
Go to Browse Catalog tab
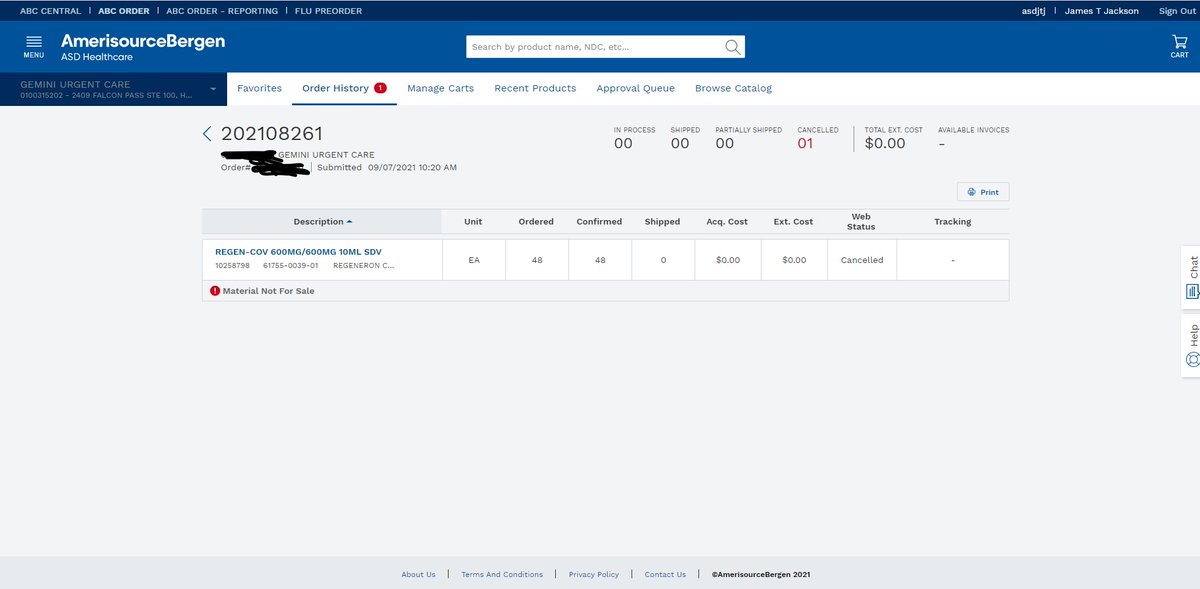tap(733, 88)
